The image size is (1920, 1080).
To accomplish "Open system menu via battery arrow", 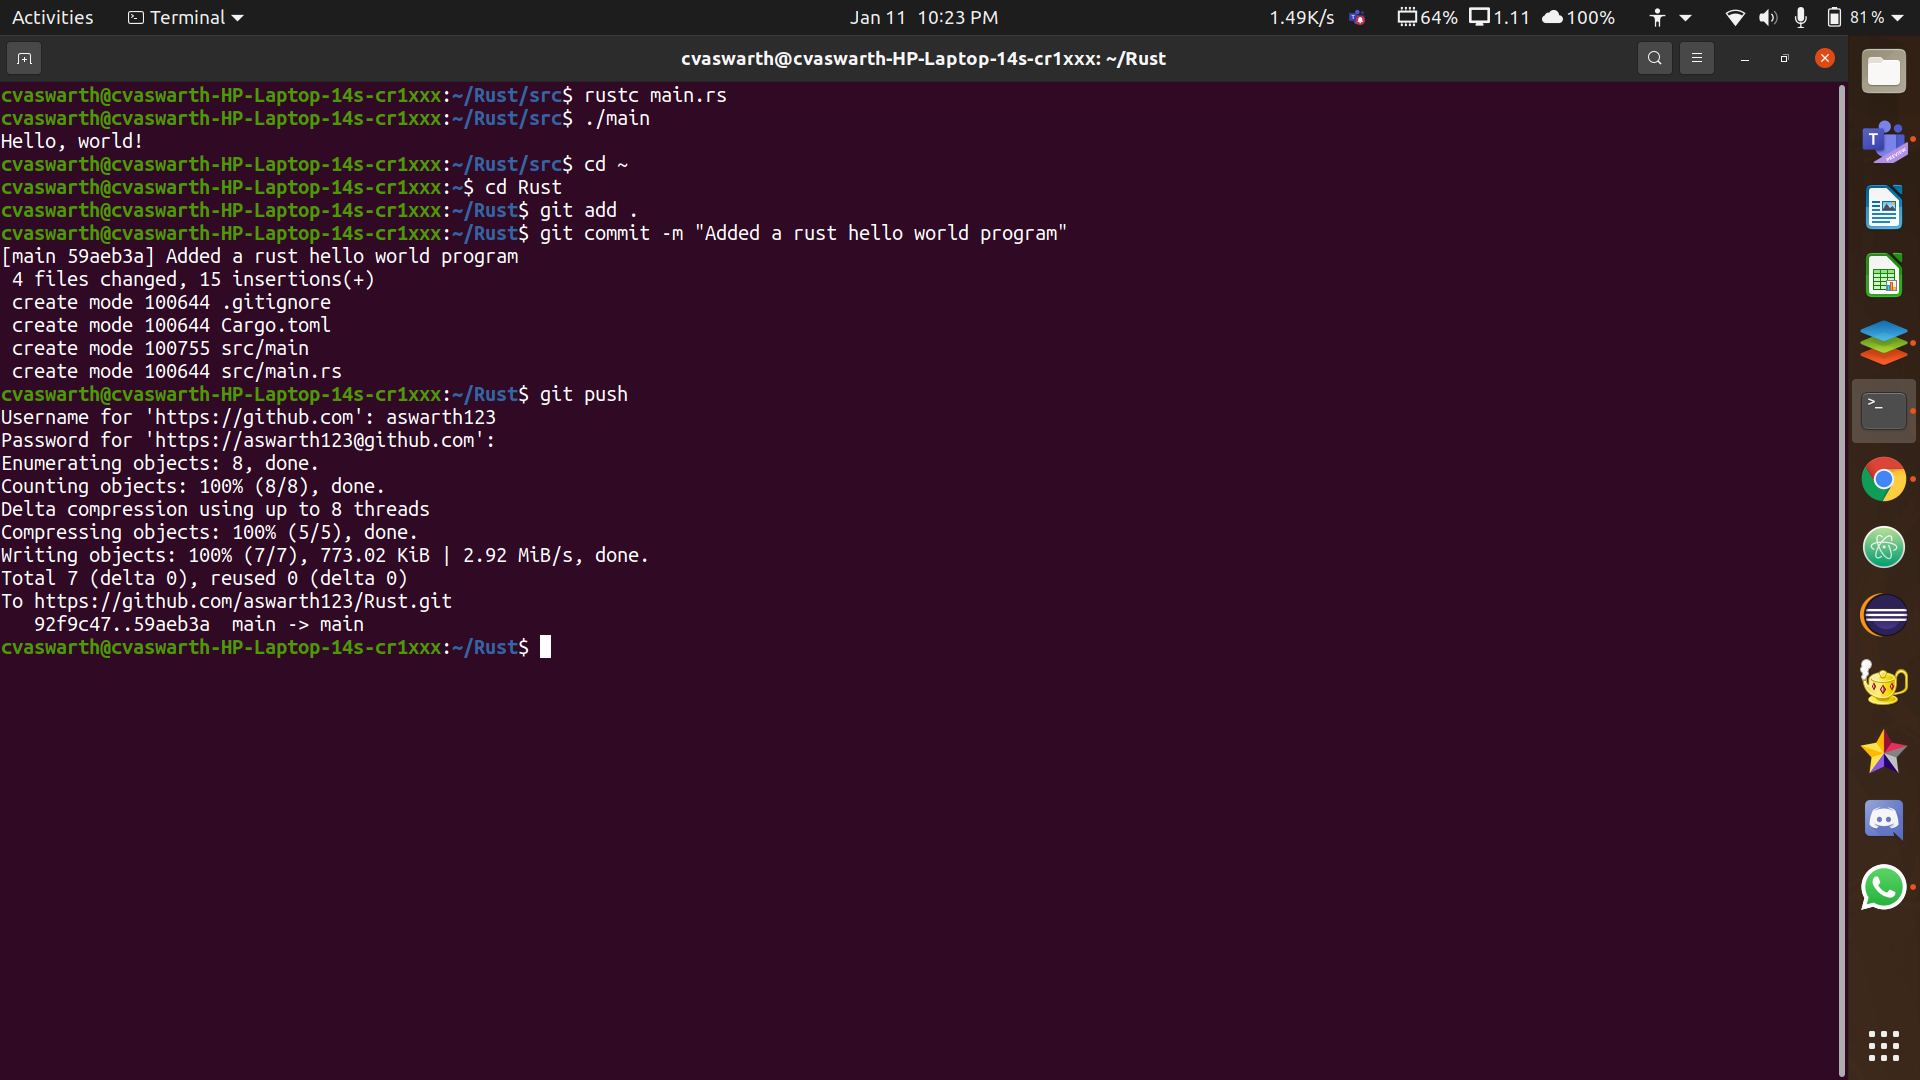I will [1897, 17].
